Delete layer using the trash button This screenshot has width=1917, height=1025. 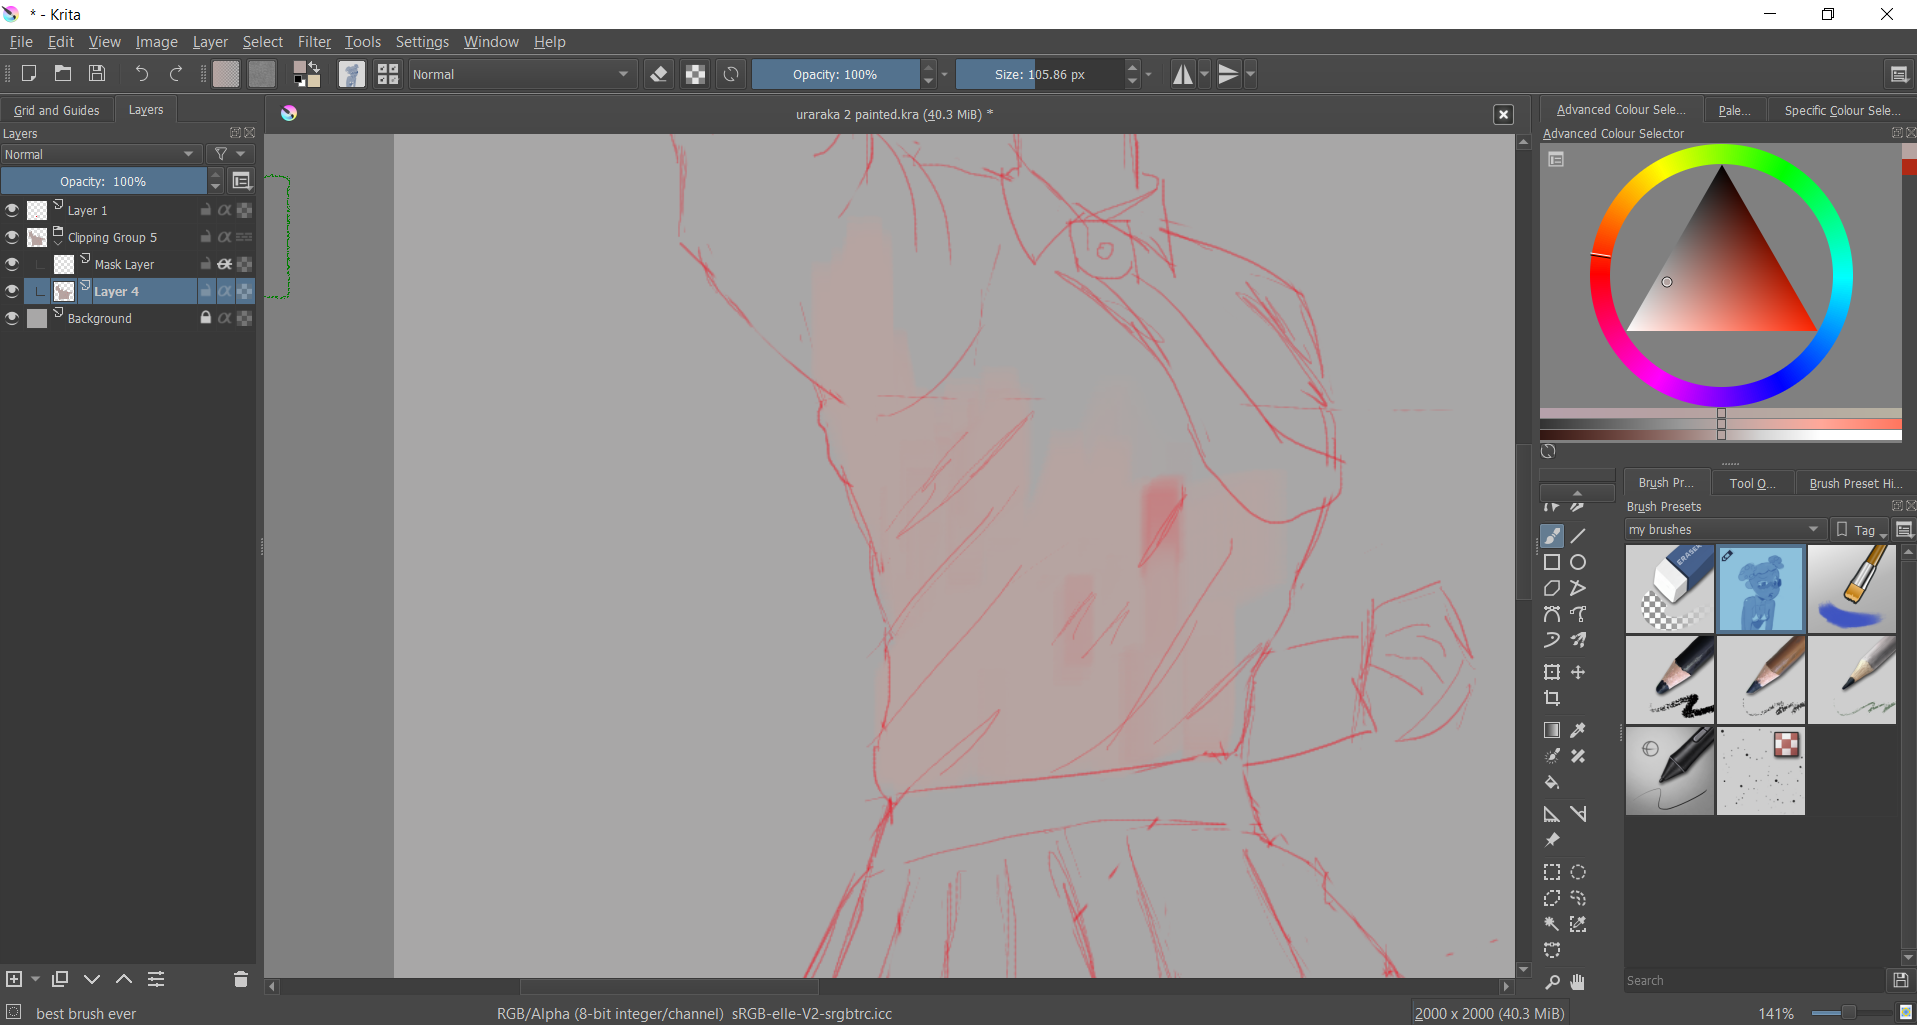pyautogui.click(x=240, y=979)
